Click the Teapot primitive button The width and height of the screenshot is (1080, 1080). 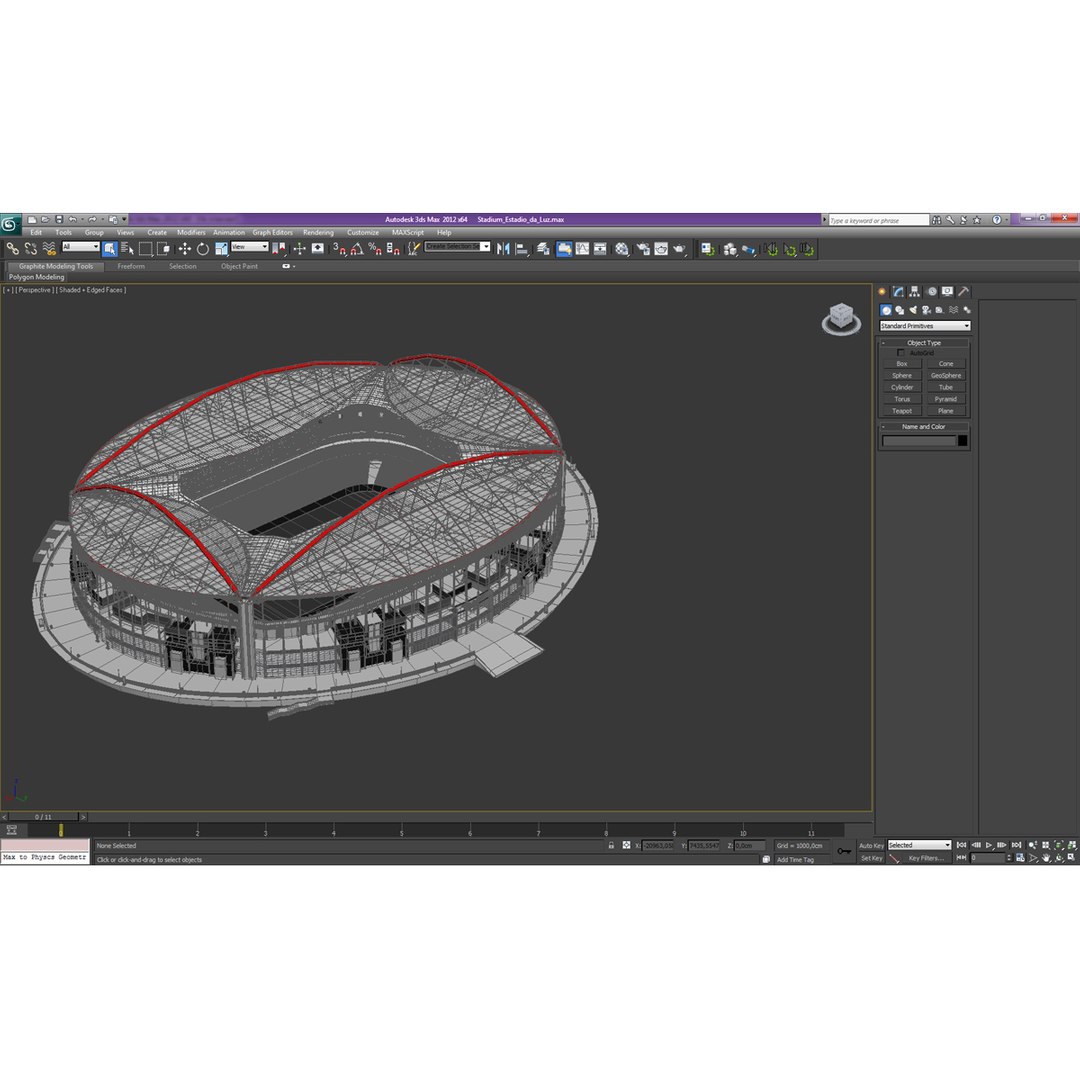tap(902, 411)
